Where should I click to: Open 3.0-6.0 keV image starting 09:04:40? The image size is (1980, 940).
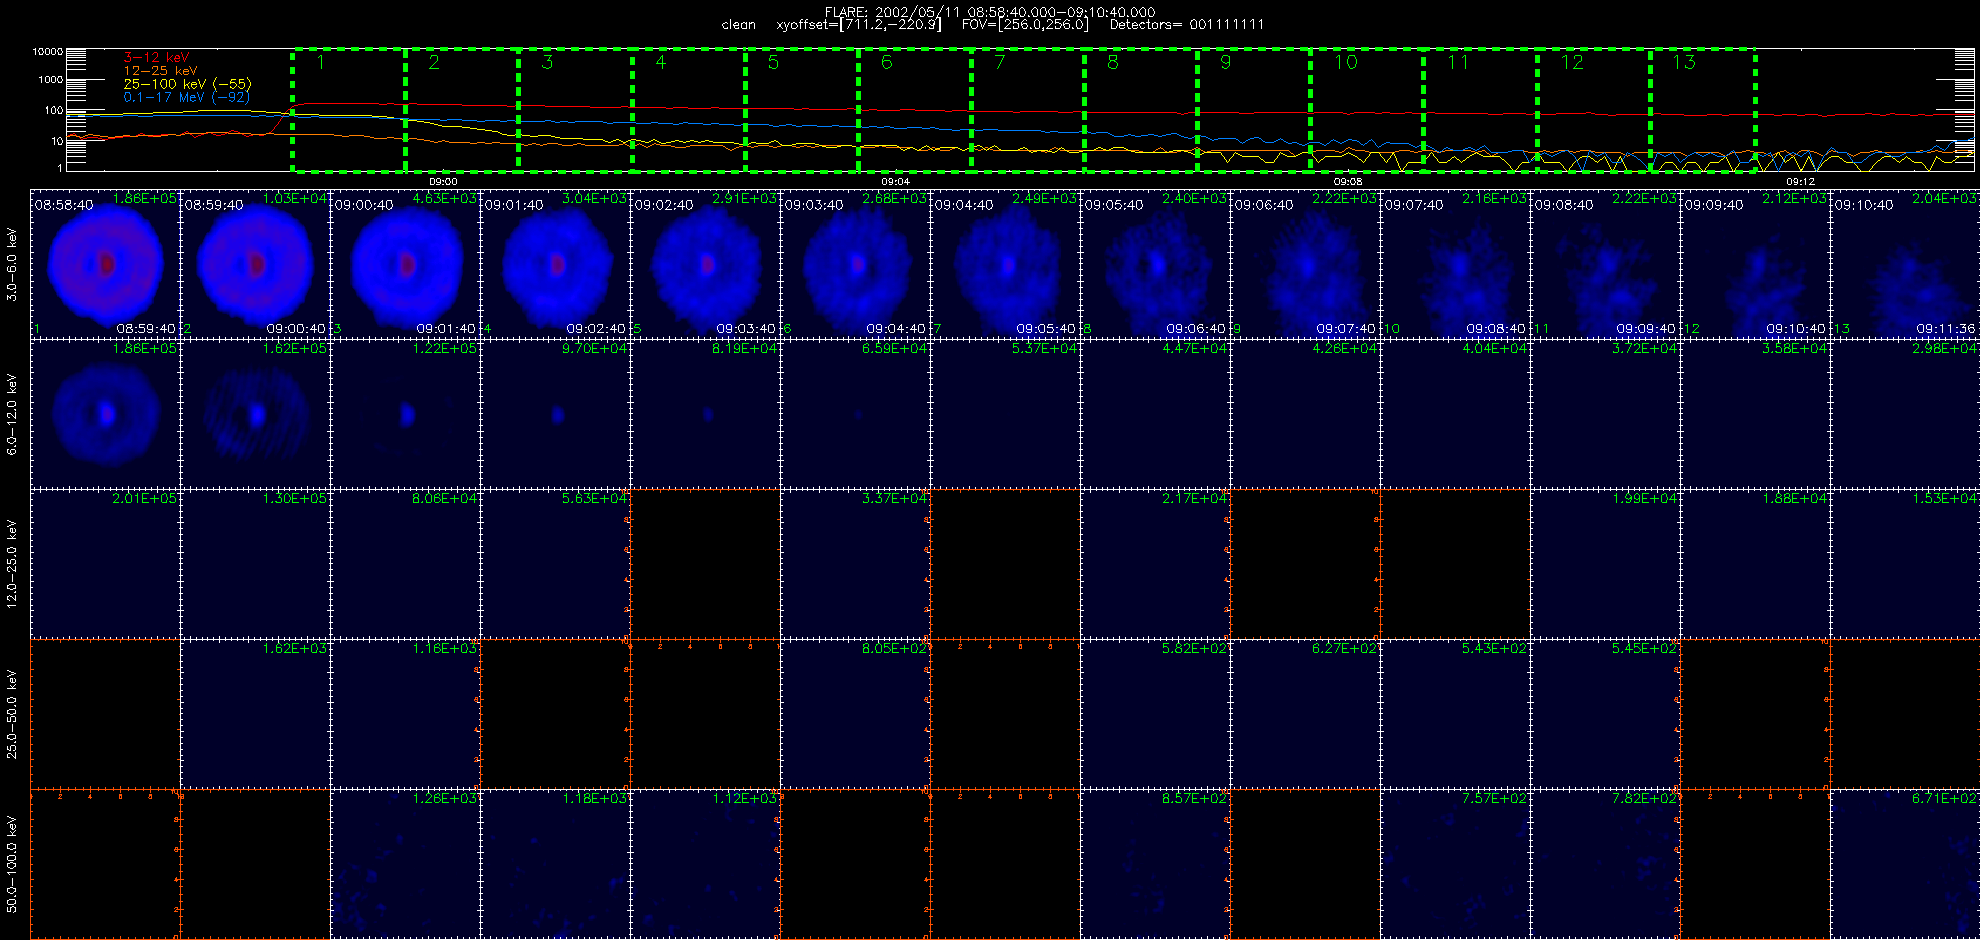point(1006,264)
